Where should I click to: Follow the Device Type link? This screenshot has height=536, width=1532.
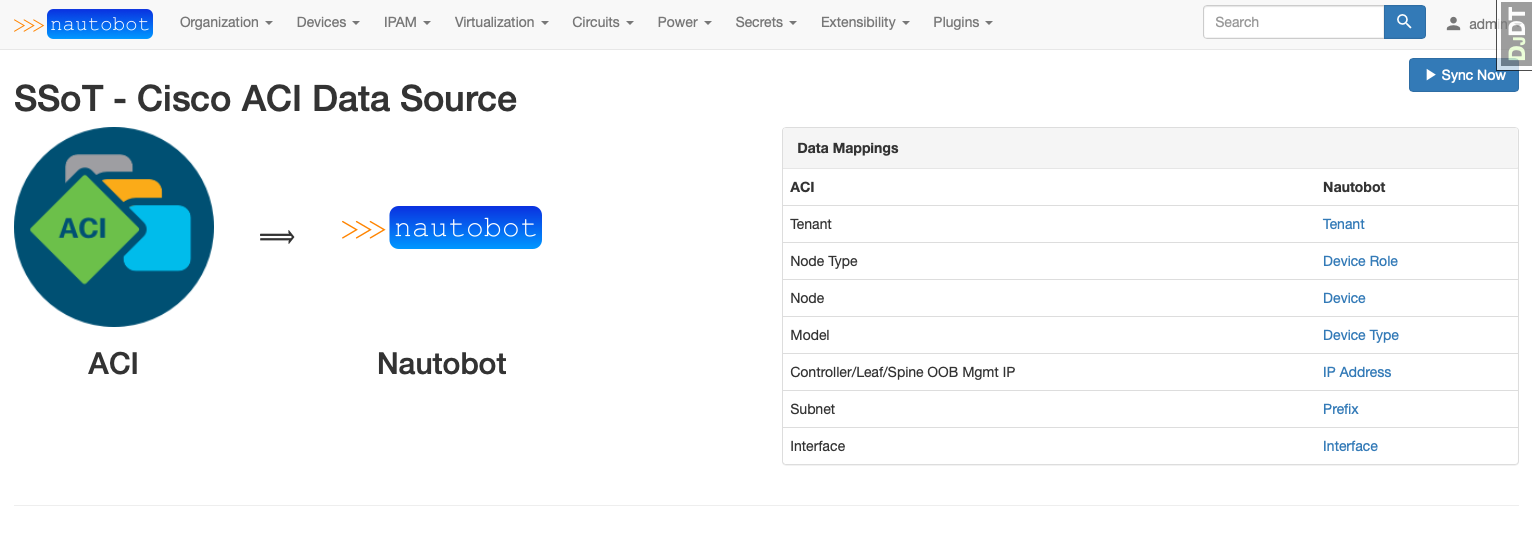point(1360,335)
